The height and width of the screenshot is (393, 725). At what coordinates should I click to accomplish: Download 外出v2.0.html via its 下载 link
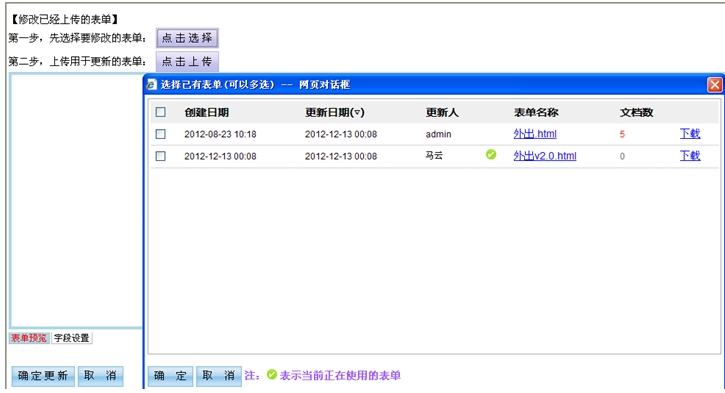(x=690, y=156)
